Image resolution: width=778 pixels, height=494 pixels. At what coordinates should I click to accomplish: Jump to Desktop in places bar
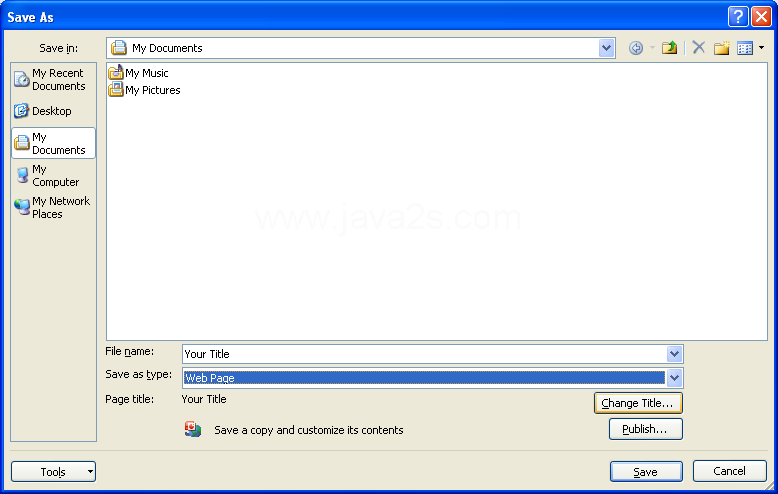tap(53, 111)
